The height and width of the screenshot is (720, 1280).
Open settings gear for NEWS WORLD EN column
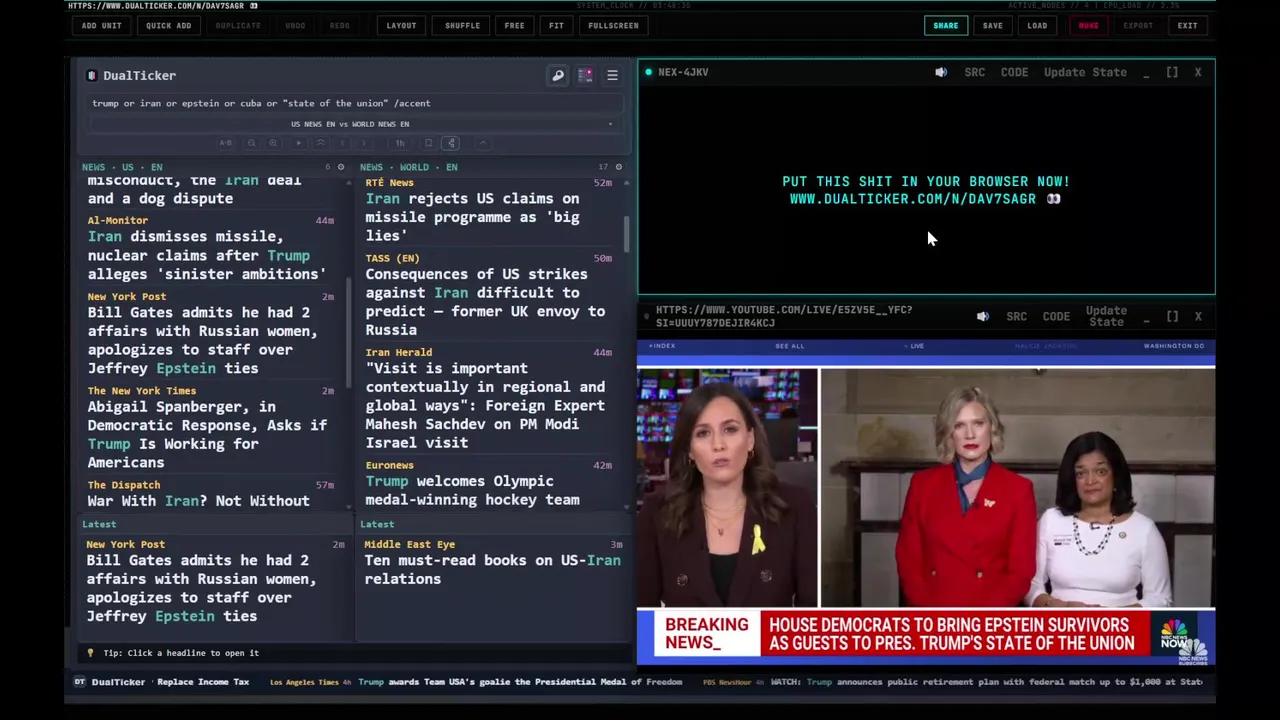tap(619, 167)
